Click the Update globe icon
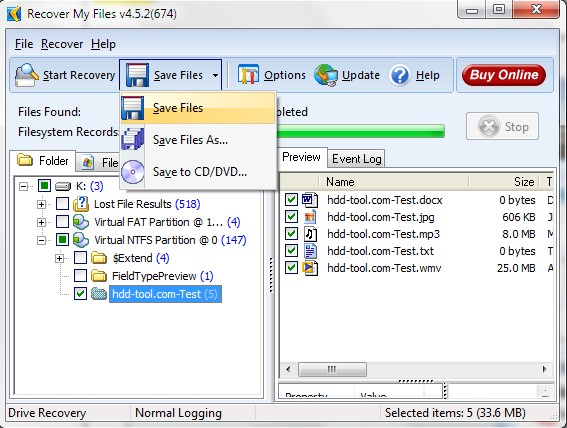567x428 pixels. click(326, 75)
